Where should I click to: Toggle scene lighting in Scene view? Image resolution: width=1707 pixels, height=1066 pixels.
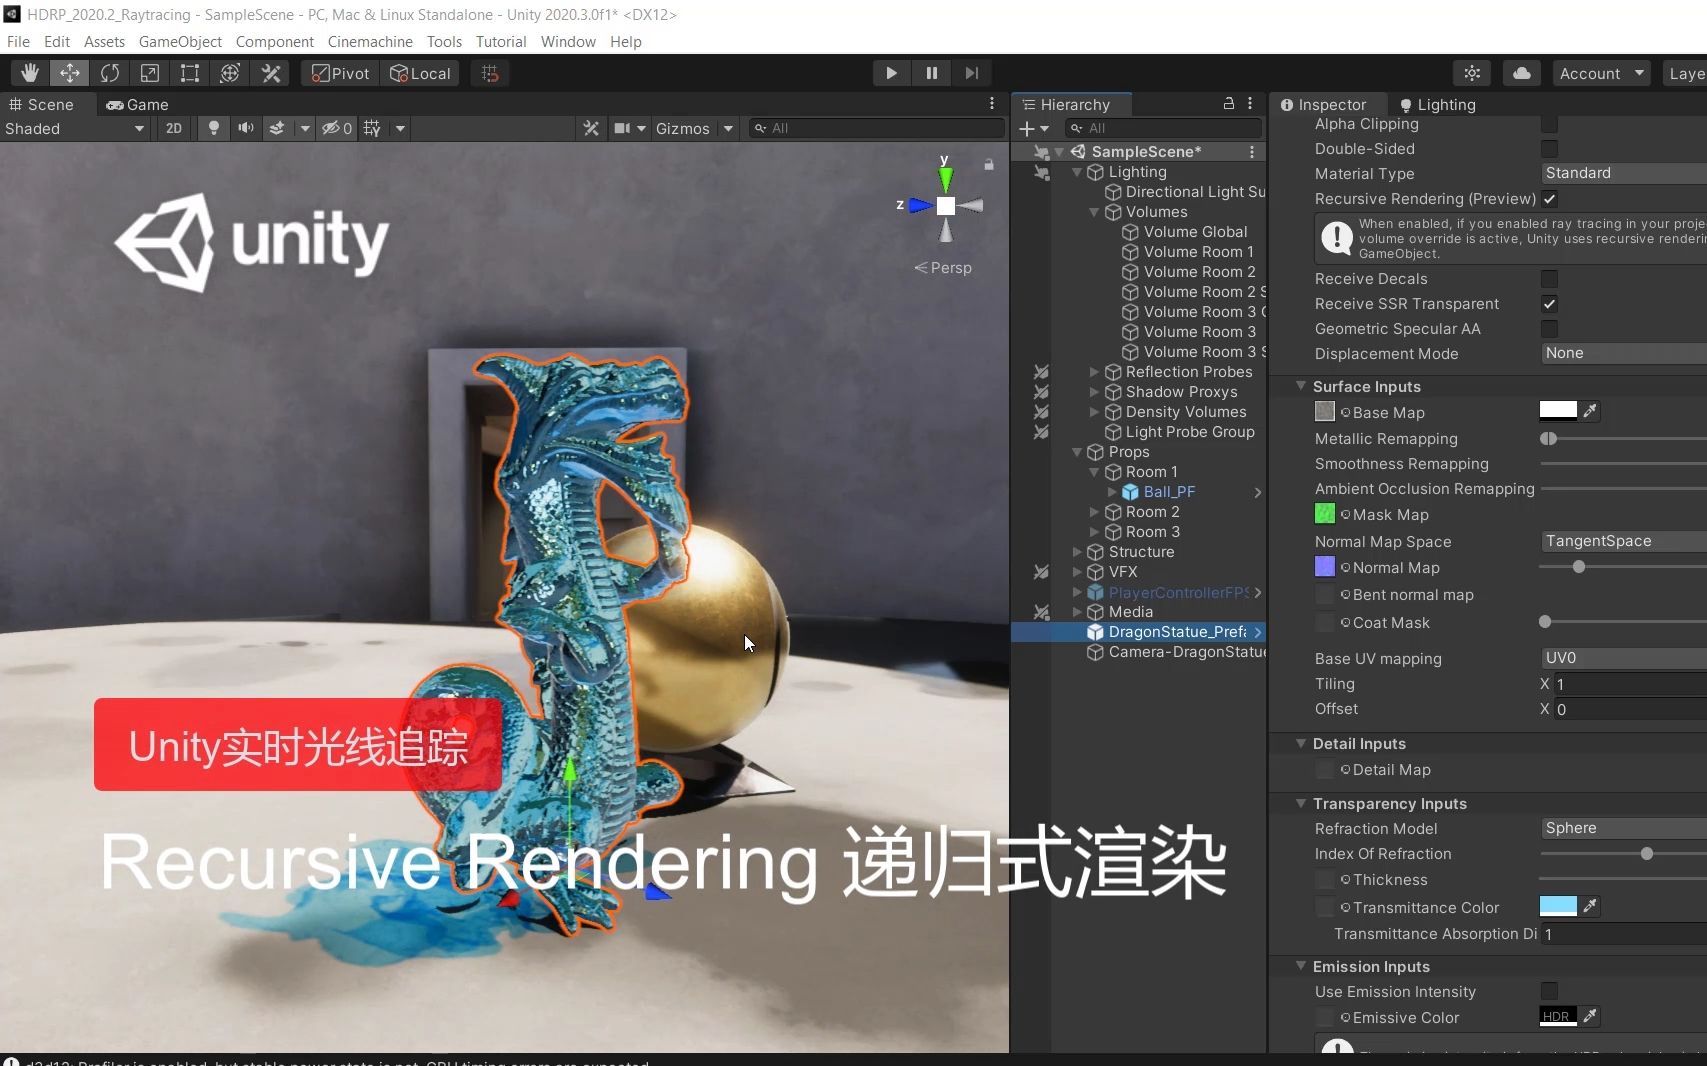tap(214, 128)
